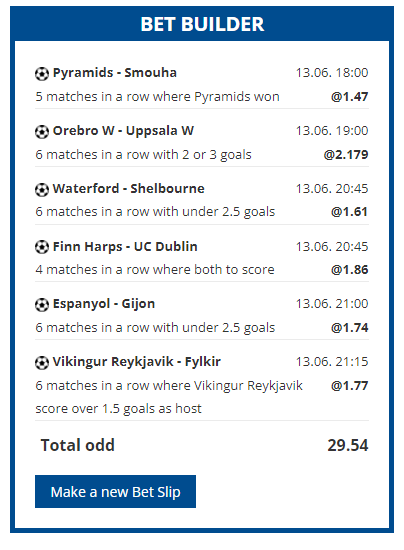Select the Espanyol - Gijon match title

104,304
